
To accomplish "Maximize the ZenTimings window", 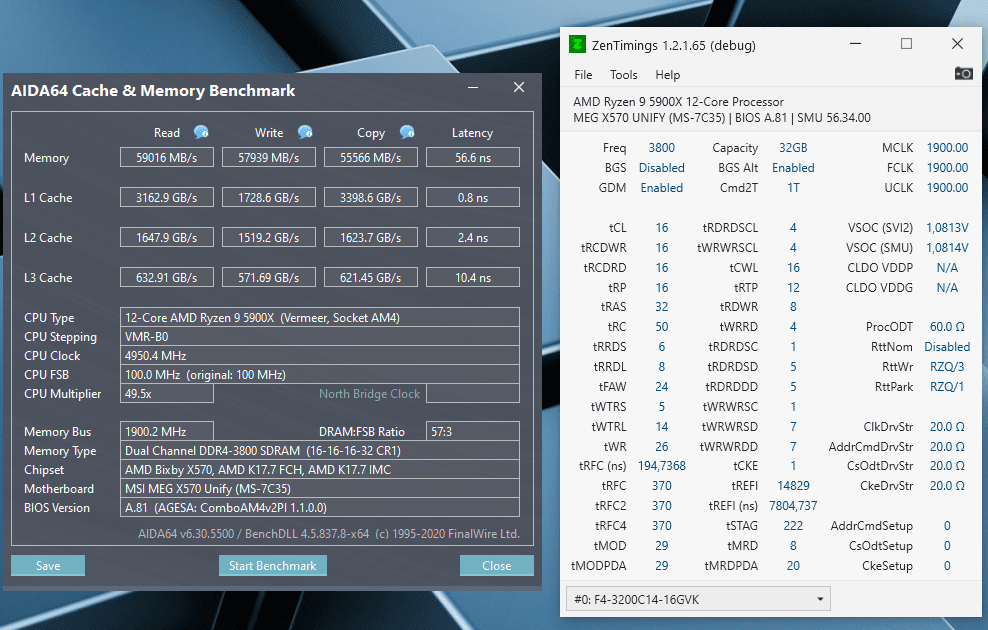I will point(906,43).
